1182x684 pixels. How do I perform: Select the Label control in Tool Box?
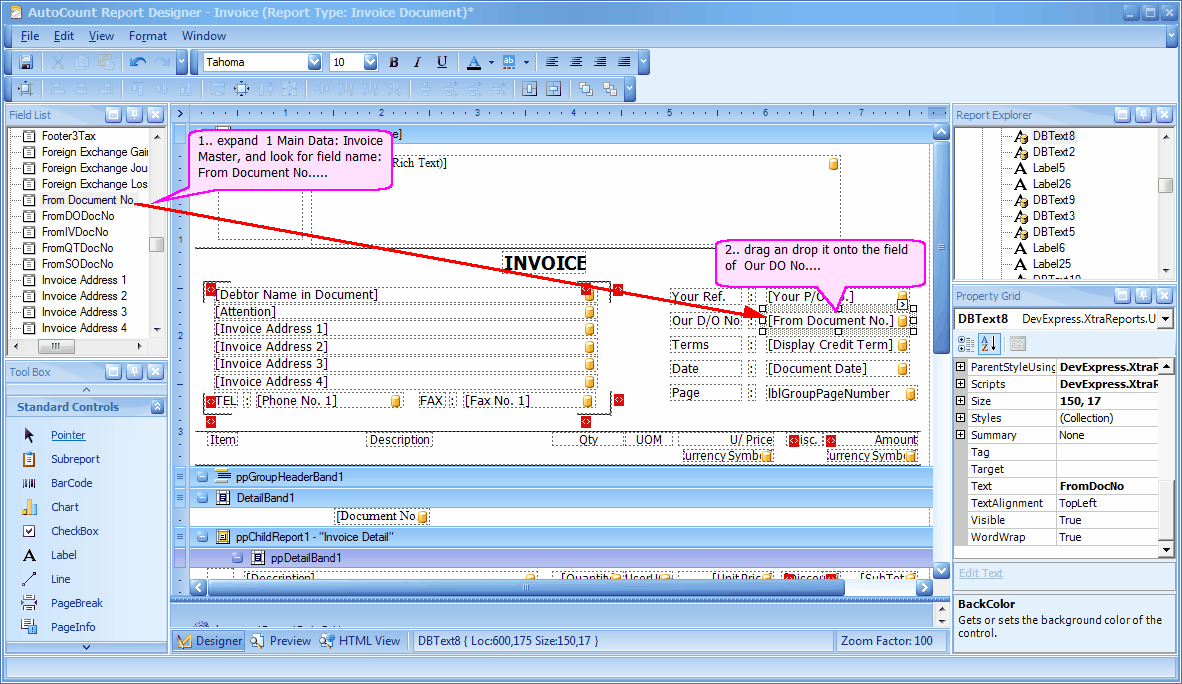tap(64, 555)
